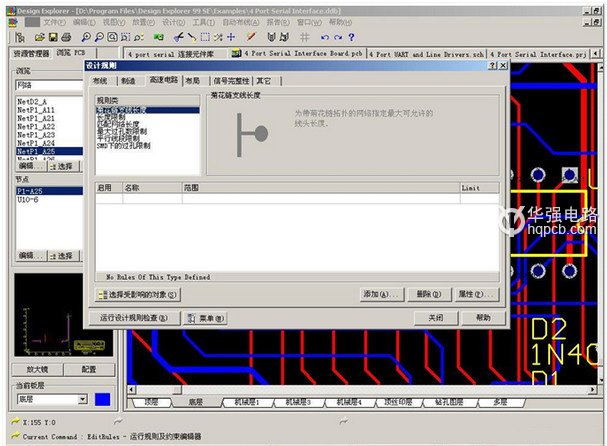This screenshot has width=607, height=446.
Task: Switch to the 布线 rules tab
Action: (100, 80)
